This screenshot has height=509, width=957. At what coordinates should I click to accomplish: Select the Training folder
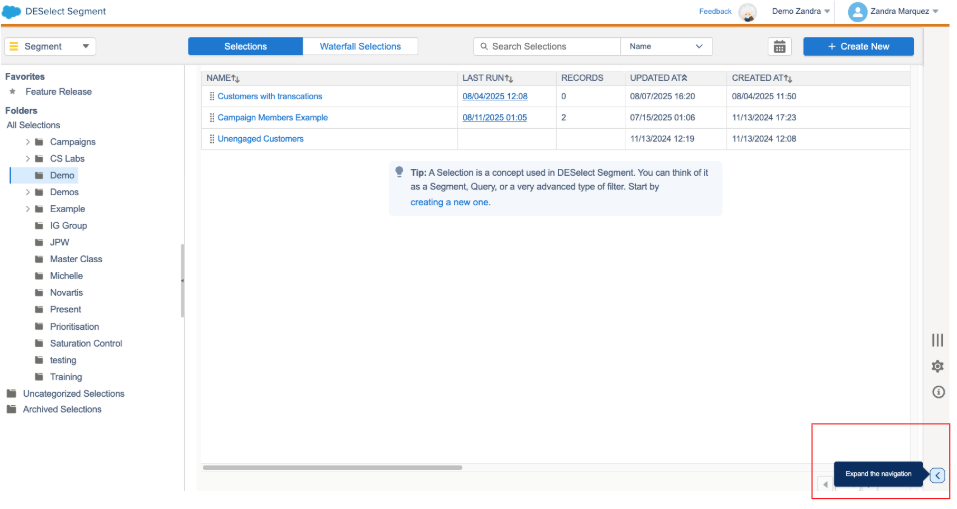[x=66, y=377]
